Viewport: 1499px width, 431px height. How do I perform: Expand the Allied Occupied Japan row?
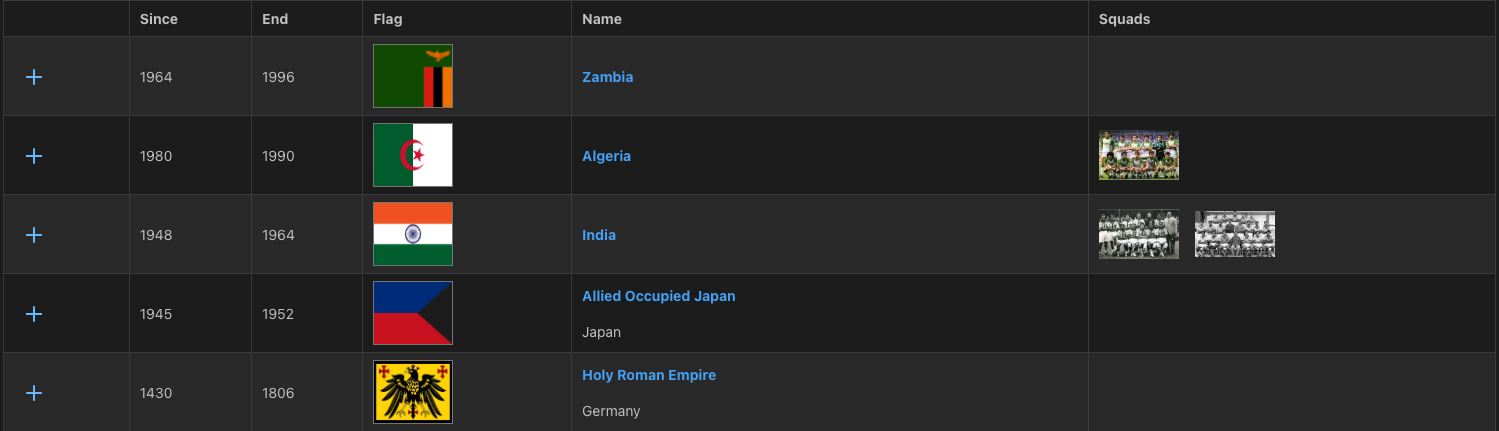34,314
